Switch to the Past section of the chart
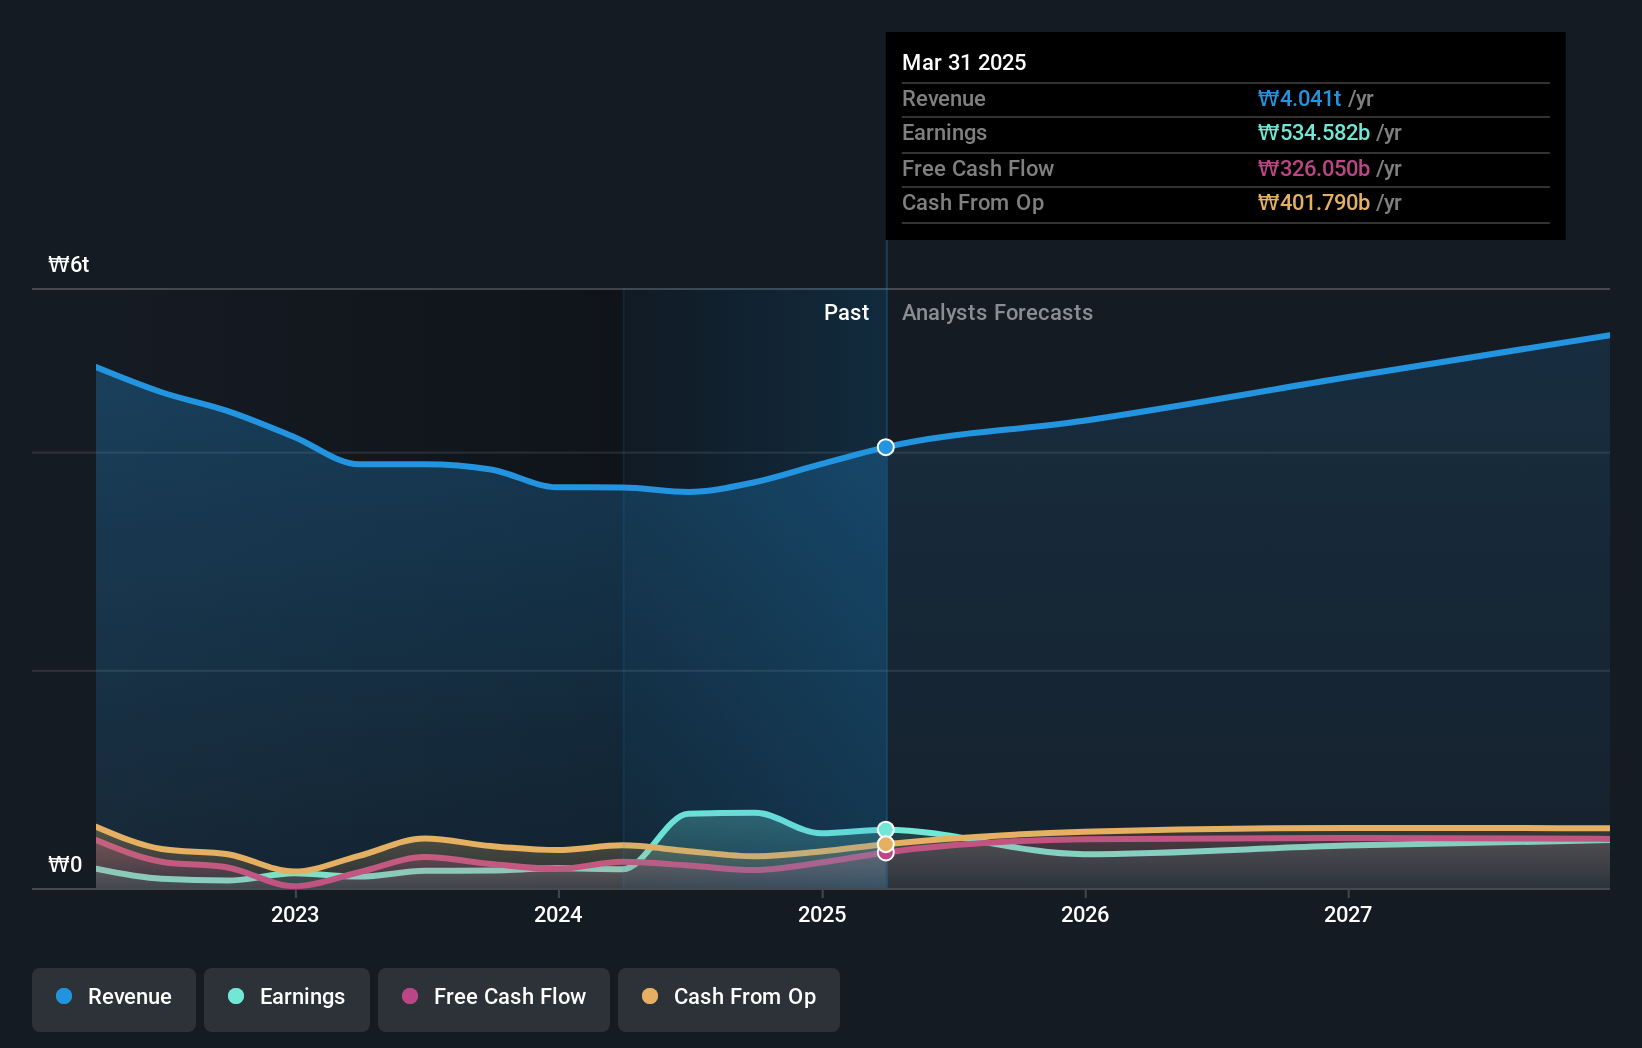Screen dimensions: 1642x1048 coord(847,312)
